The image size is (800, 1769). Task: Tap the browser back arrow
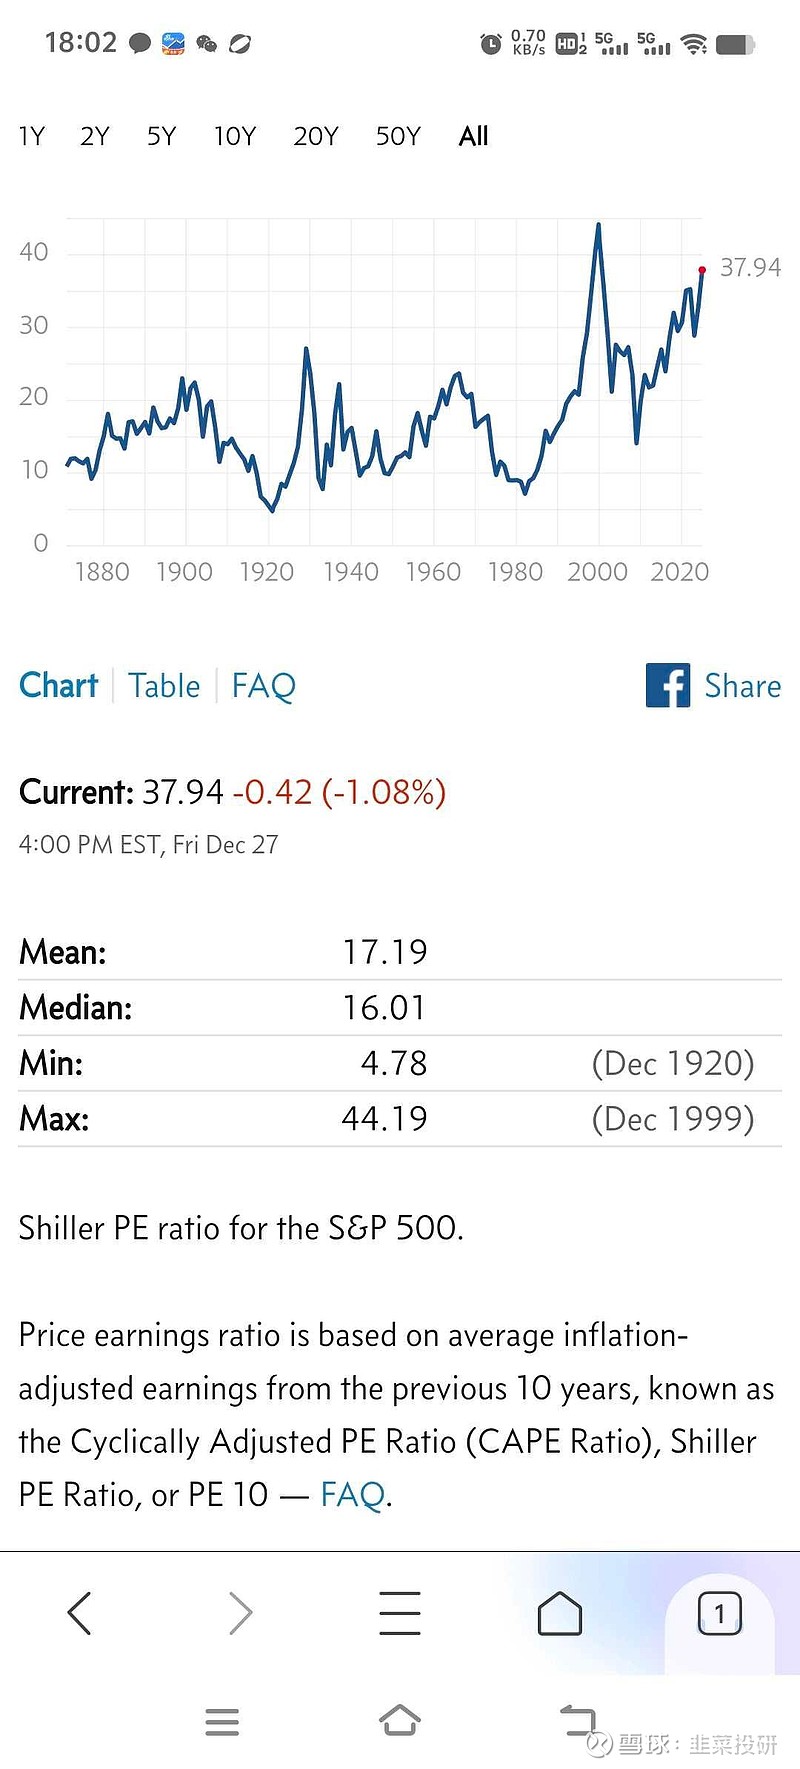click(80, 1612)
